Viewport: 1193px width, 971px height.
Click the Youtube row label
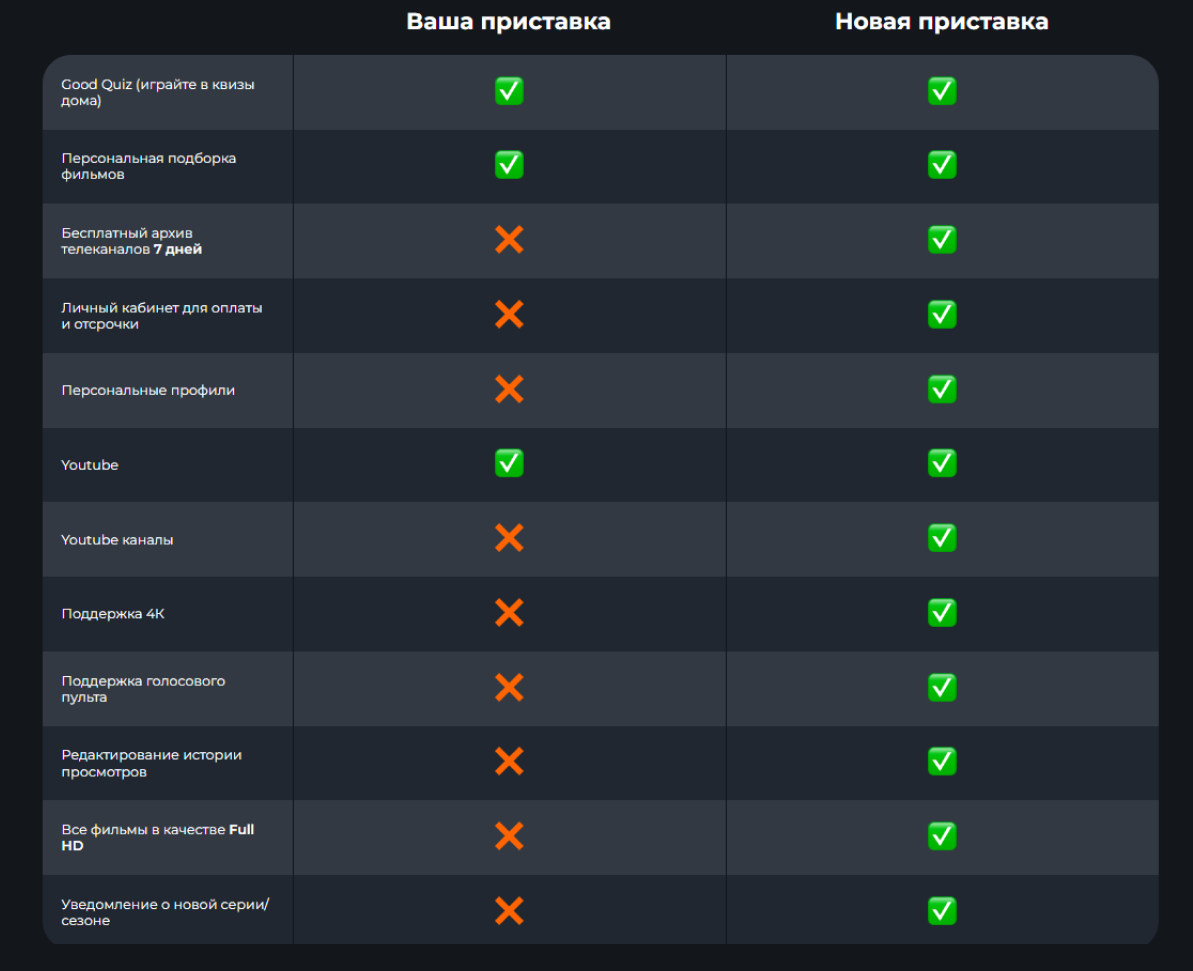(90, 465)
